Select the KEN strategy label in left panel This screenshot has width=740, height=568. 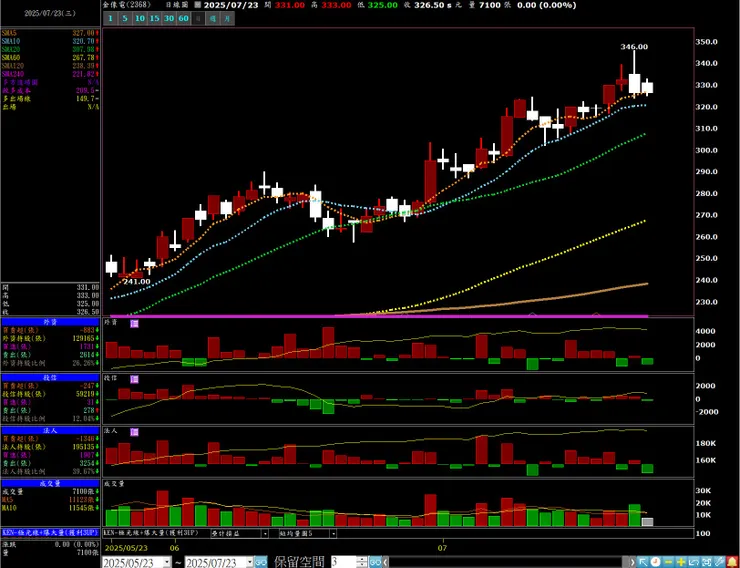(x=50, y=533)
